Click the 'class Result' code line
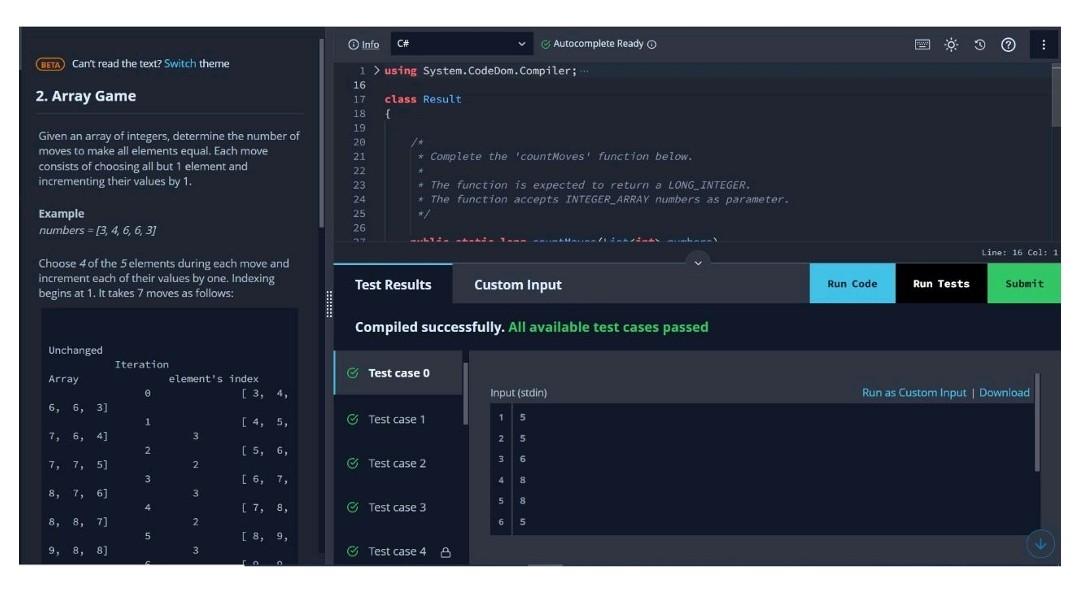 tap(423, 99)
